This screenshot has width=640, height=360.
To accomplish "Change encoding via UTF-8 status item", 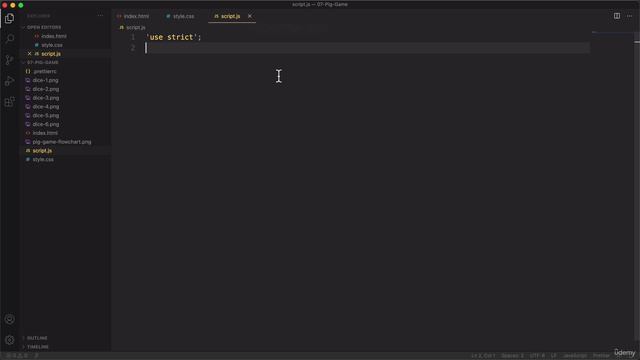I will (x=537, y=356).
